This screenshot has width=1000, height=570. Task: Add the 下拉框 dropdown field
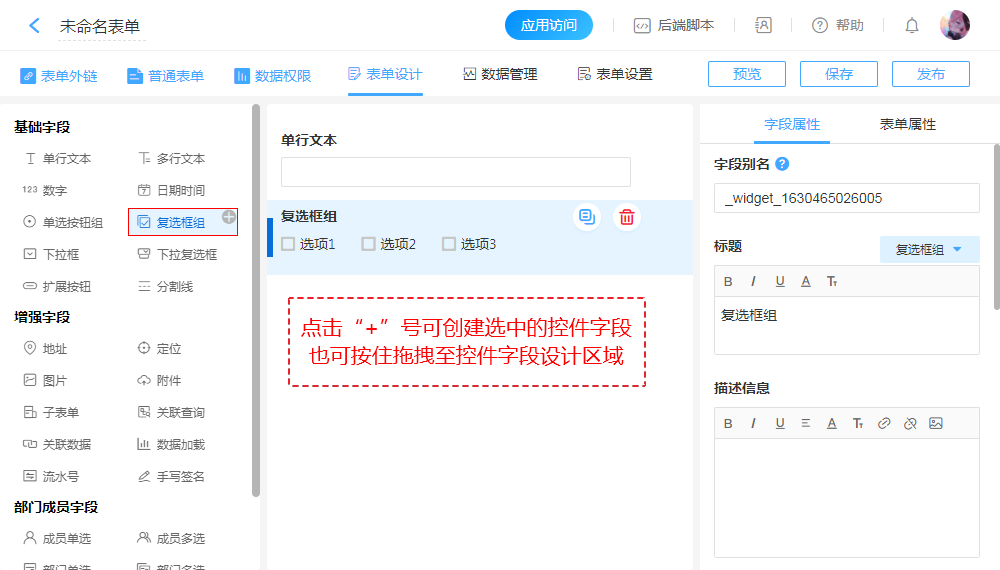click(x=60, y=254)
